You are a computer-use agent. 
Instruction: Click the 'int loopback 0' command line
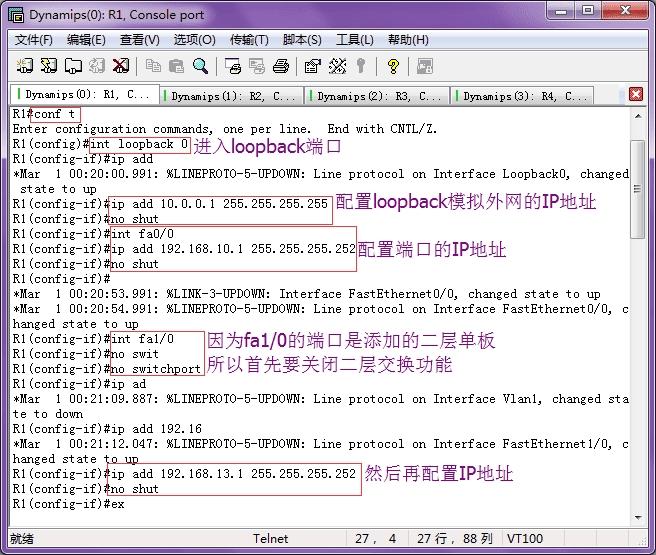[139, 144]
